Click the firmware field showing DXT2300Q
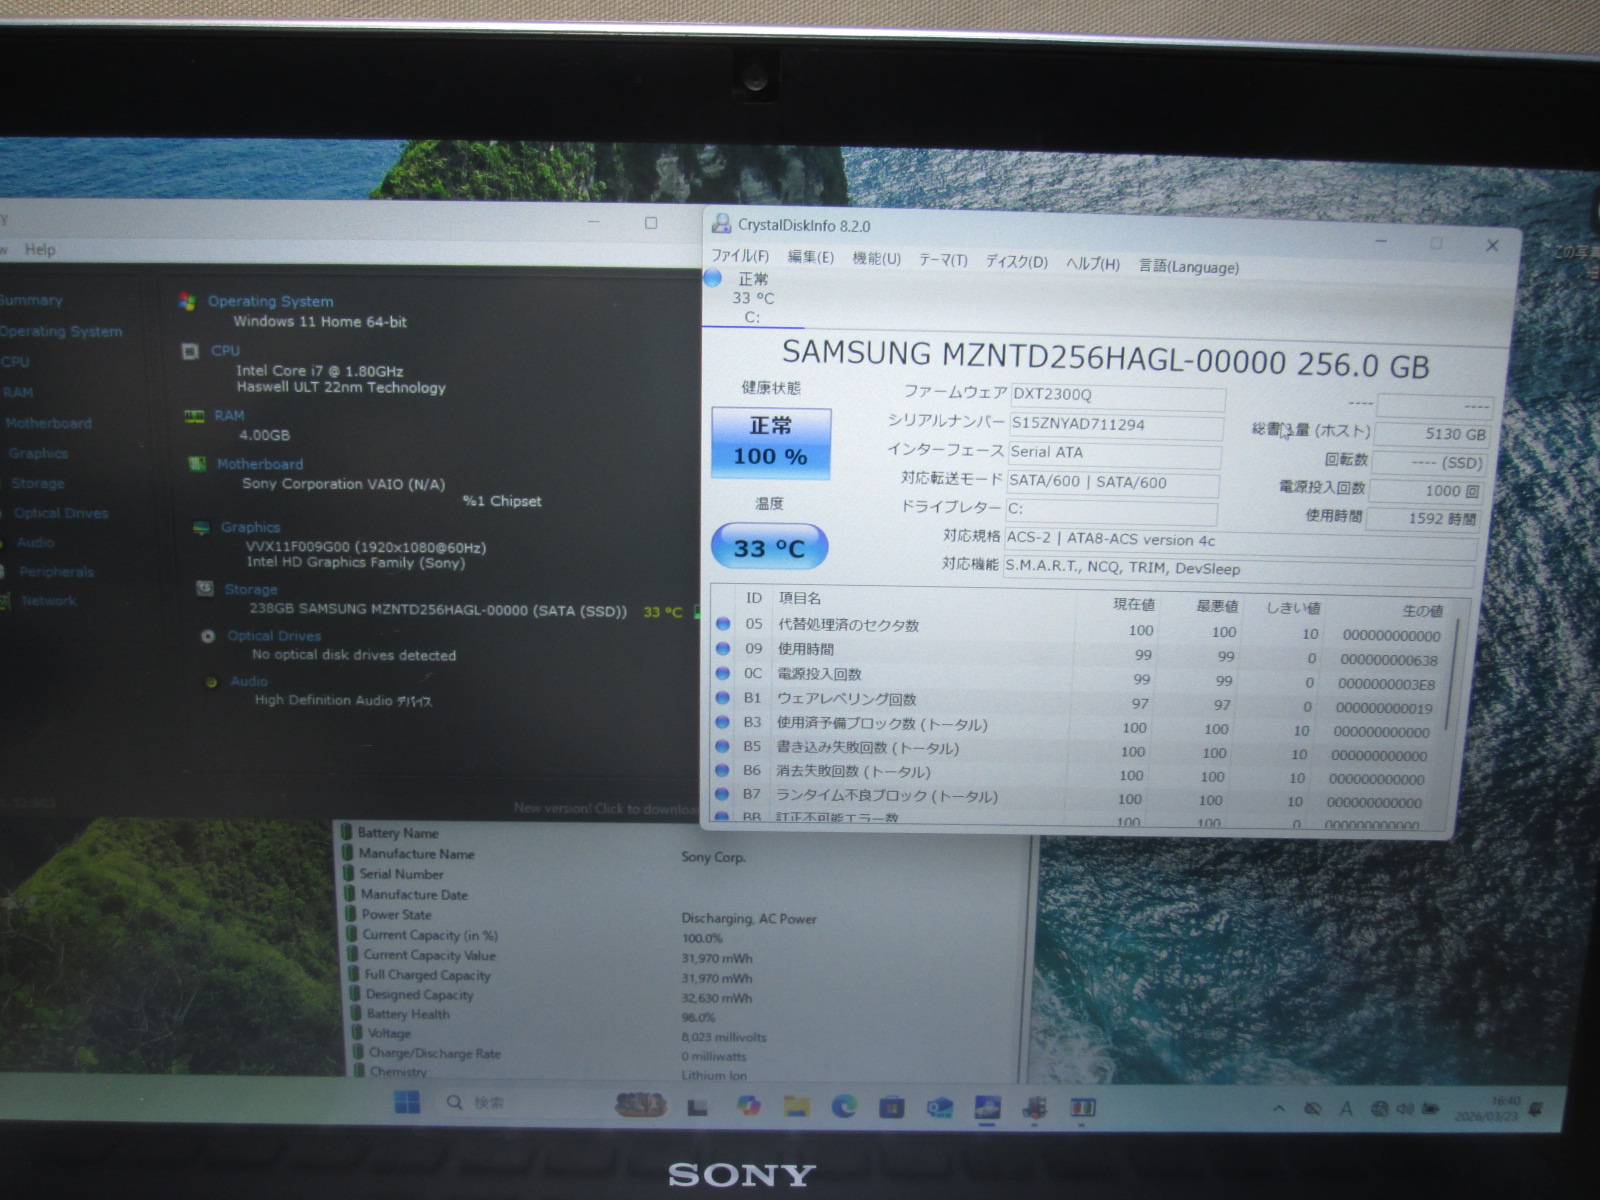 point(1116,395)
